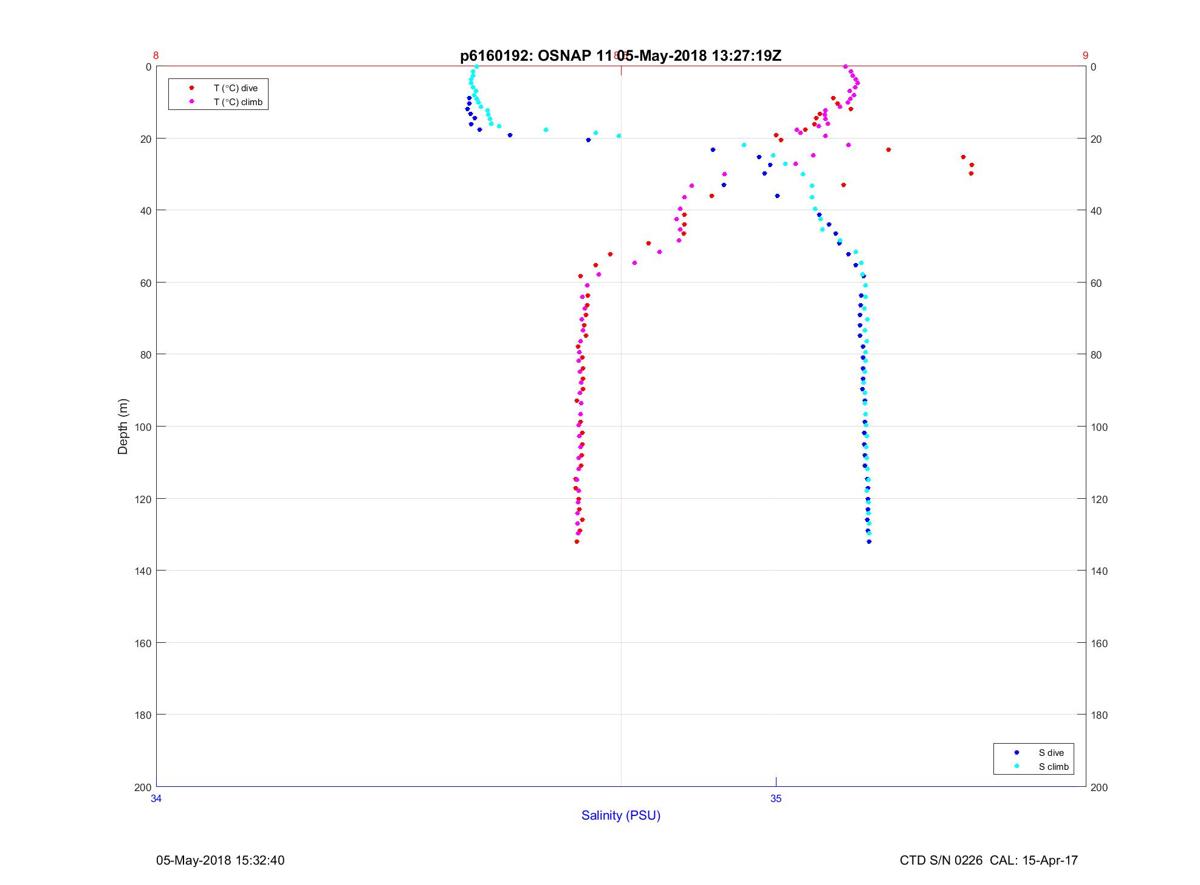The height and width of the screenshot is (885, 1200).
Task: Click the magenta marker beside T climb legend
Action: point(191,102)
